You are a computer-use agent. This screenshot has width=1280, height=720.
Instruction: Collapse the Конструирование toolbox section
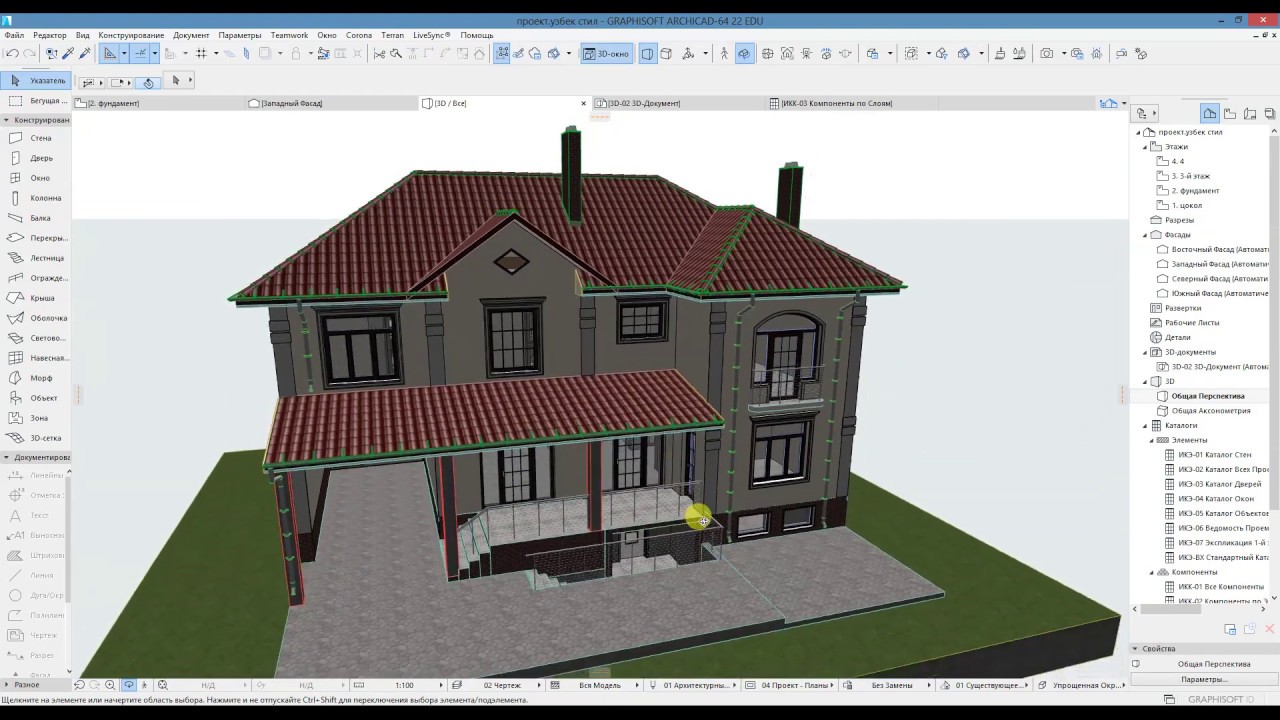(x=6, y=120)
